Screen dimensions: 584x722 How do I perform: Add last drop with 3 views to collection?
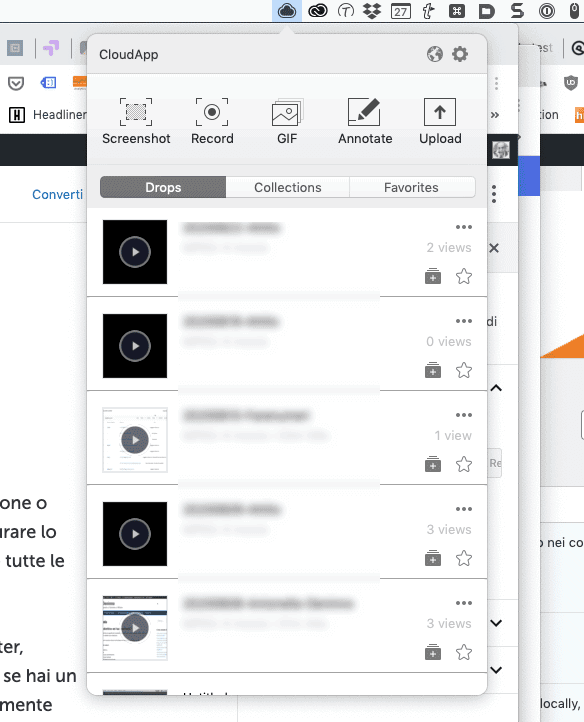coord(433,652)
